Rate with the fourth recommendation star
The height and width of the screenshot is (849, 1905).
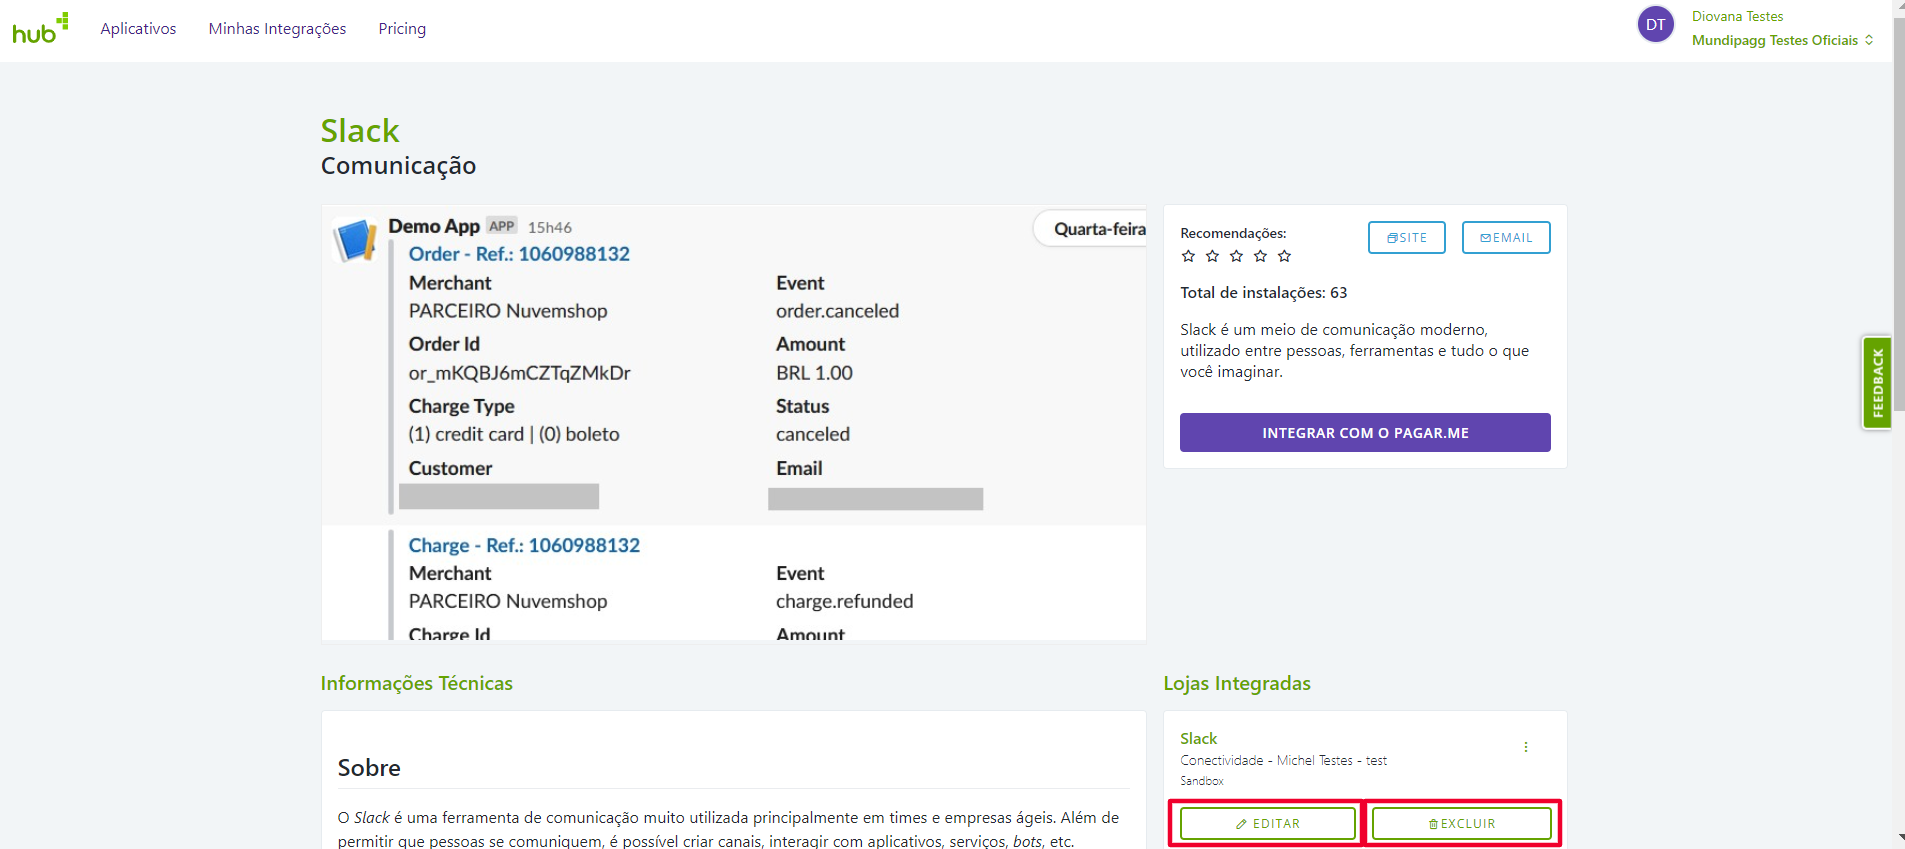(1260, 256)
